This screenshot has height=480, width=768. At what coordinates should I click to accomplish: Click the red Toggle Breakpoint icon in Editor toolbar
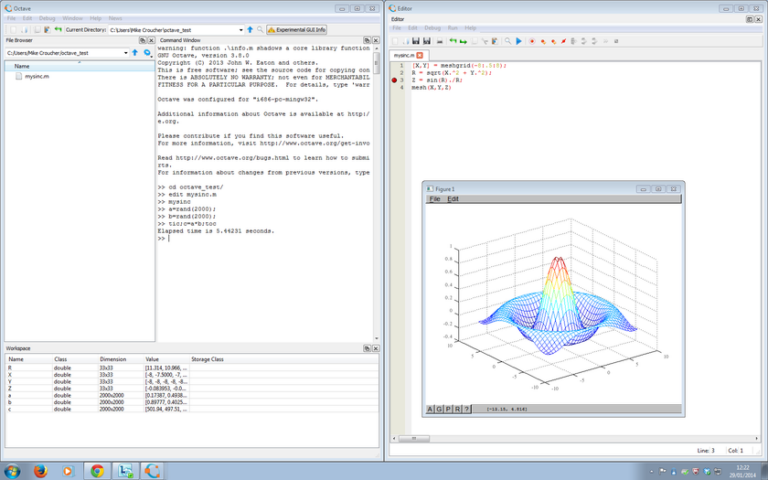[531, 41]
